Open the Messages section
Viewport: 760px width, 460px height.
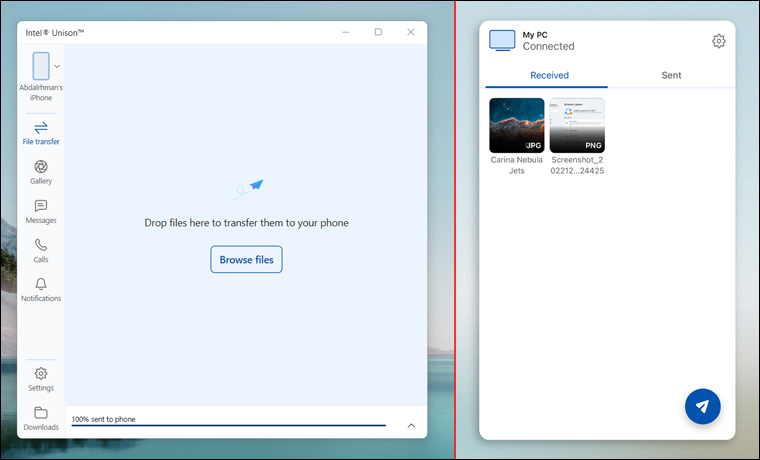[x=41, y=210]
